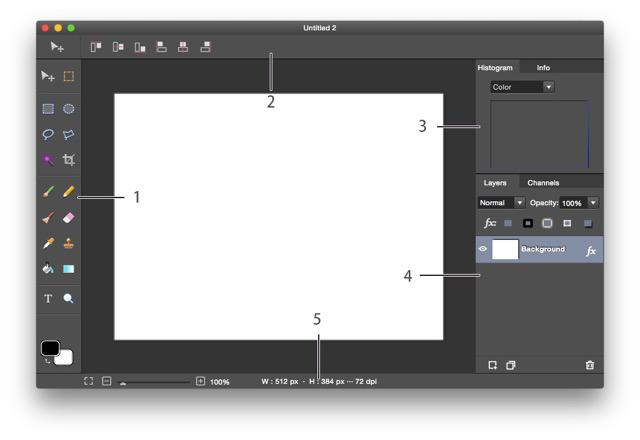Click the zoom slider in status bar
Screen dimensions: 640x440
click(154, 382)
